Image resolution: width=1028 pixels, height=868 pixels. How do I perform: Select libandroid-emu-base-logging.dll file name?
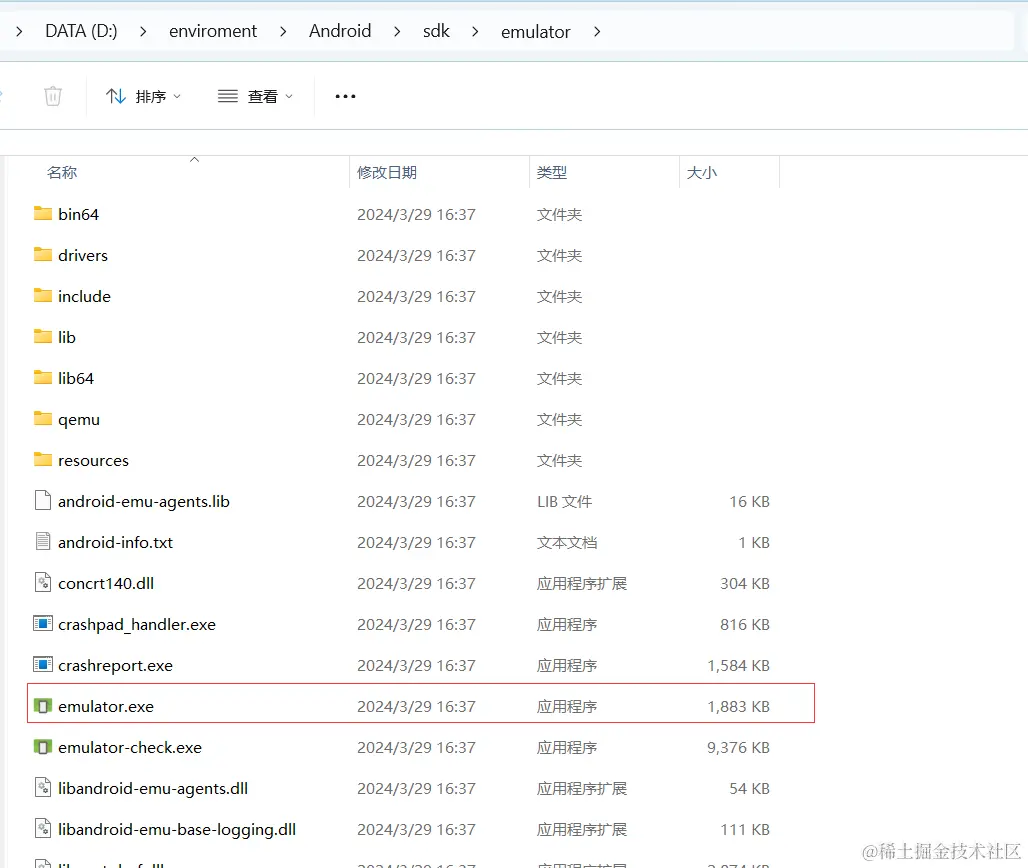(x=176, y=829)
